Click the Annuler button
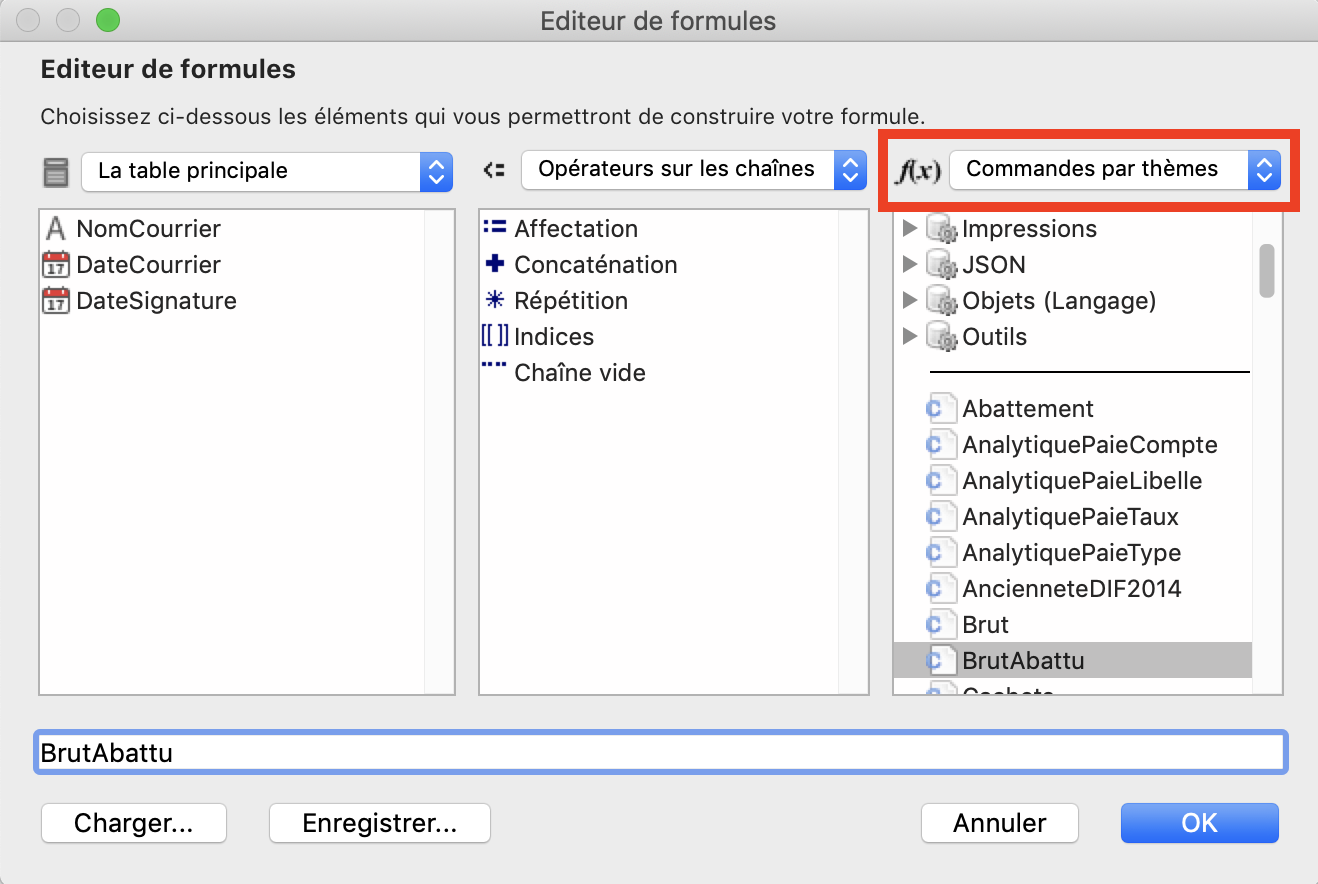1318x884 pixels. [x=1000, y=823]
